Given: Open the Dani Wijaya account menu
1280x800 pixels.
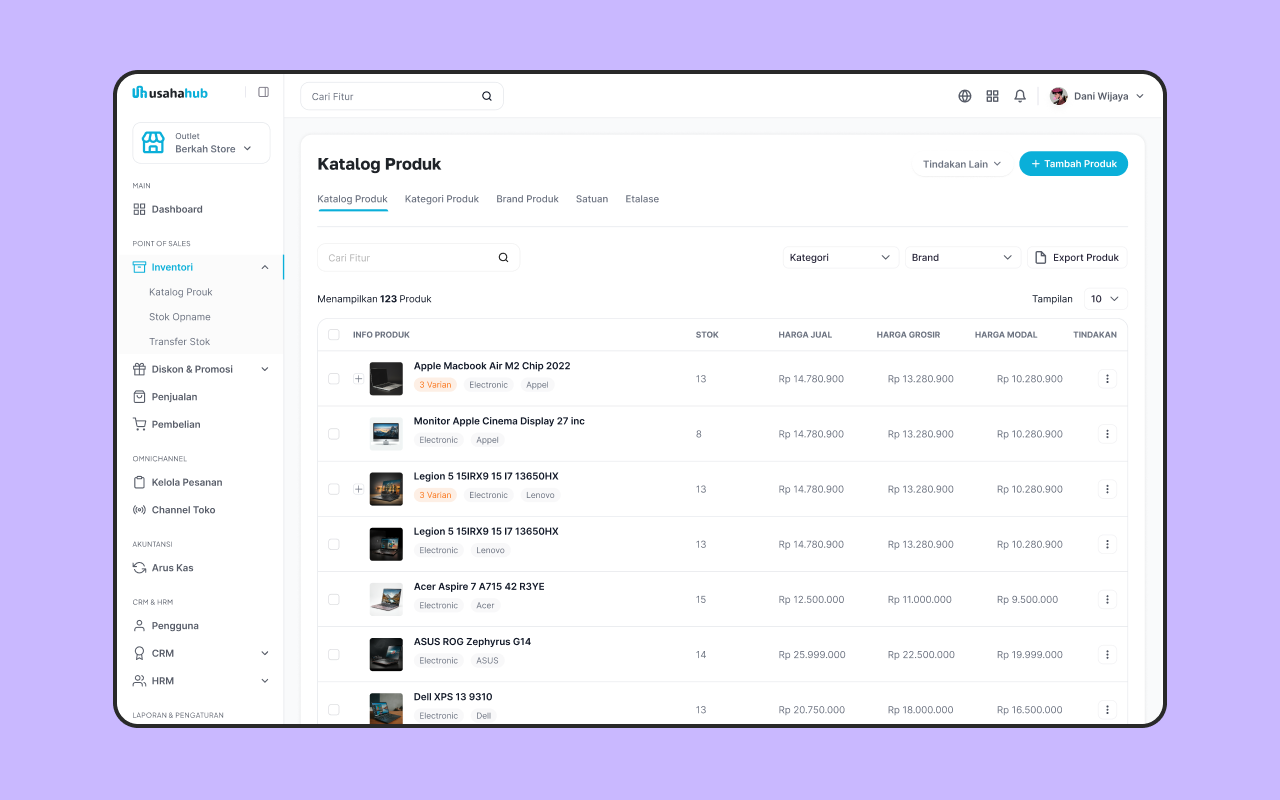Looking at the screenshot, I should pyautogui.click(x=1097, y=96).
